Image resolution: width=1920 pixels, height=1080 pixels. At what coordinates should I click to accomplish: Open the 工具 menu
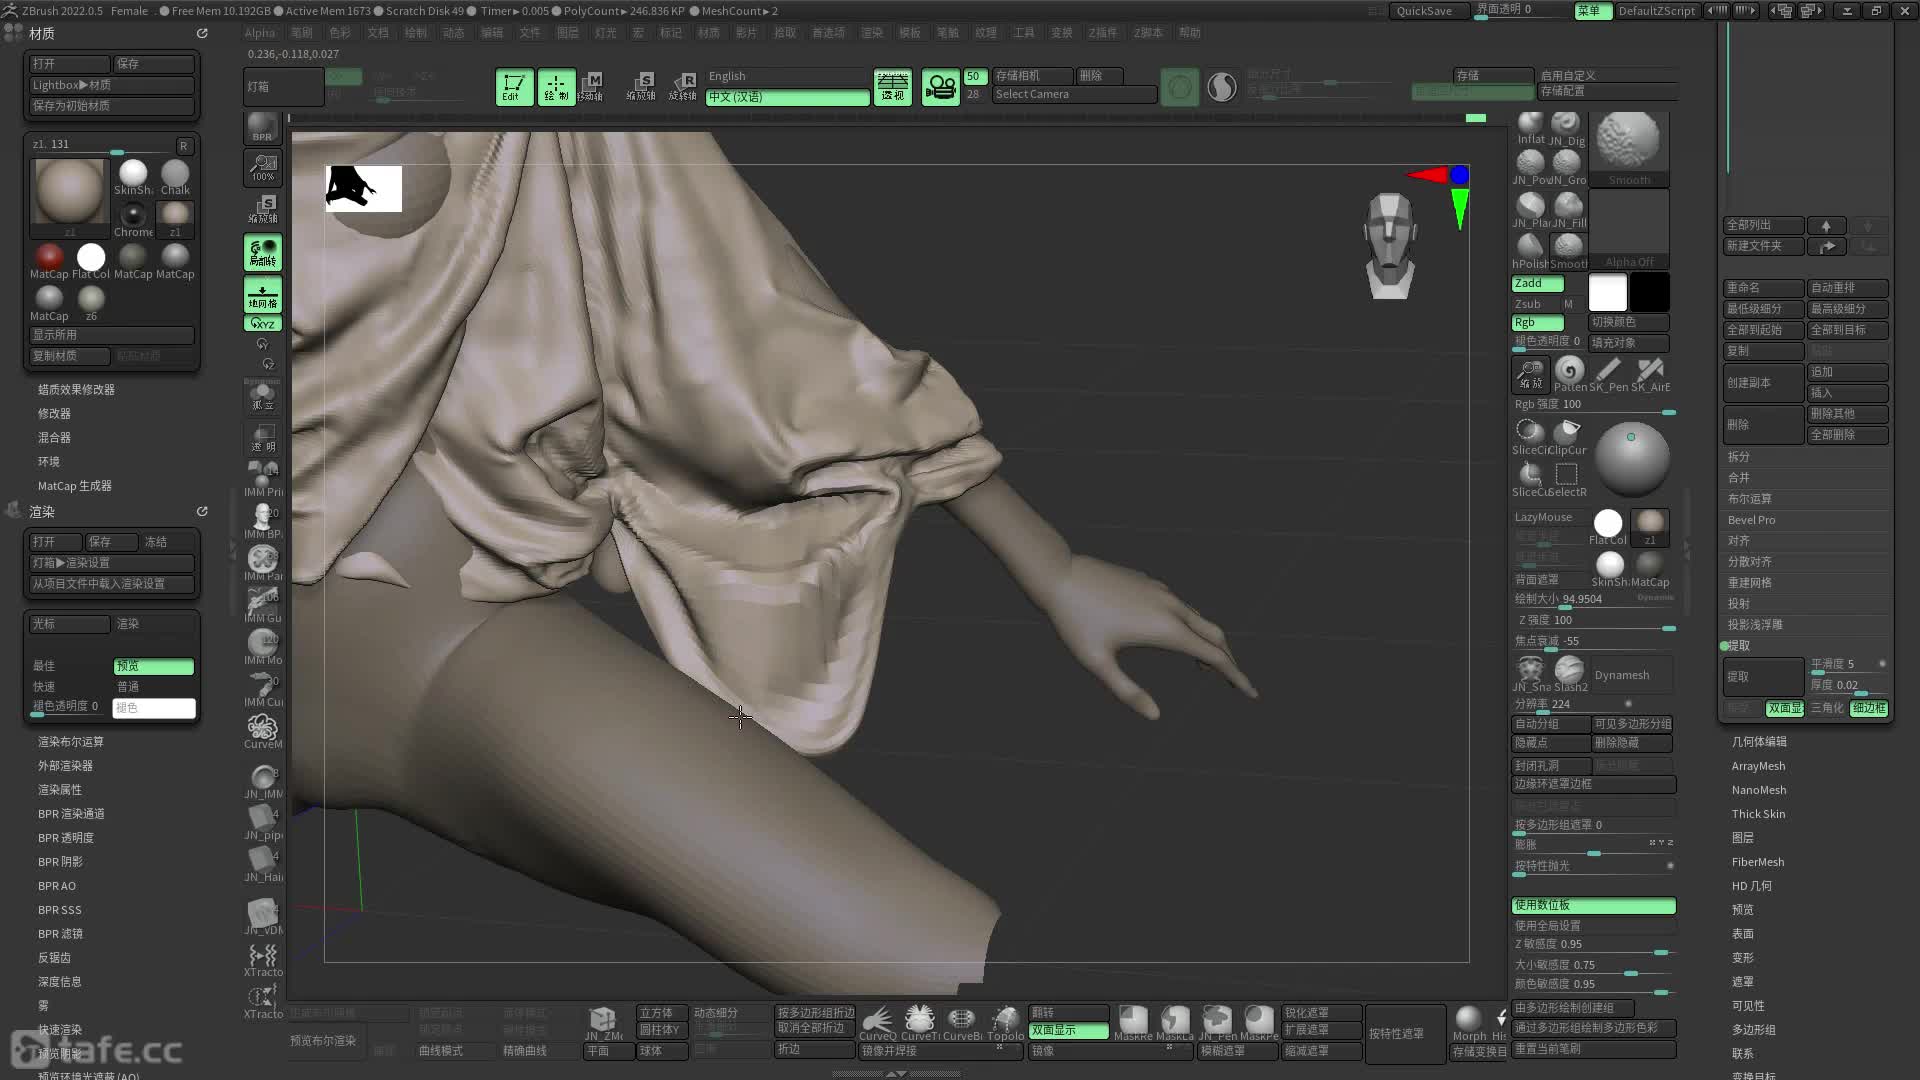(x=1023, y=33)
